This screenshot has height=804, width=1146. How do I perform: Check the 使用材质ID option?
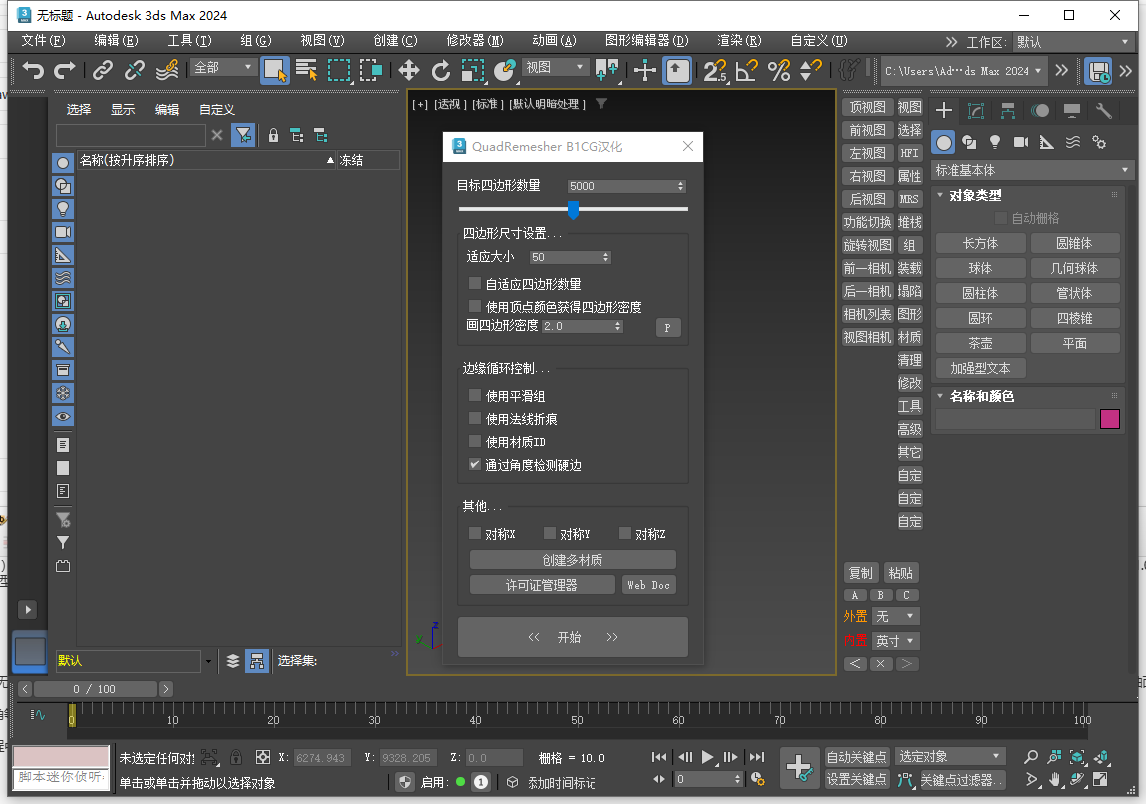pos(475,441)
